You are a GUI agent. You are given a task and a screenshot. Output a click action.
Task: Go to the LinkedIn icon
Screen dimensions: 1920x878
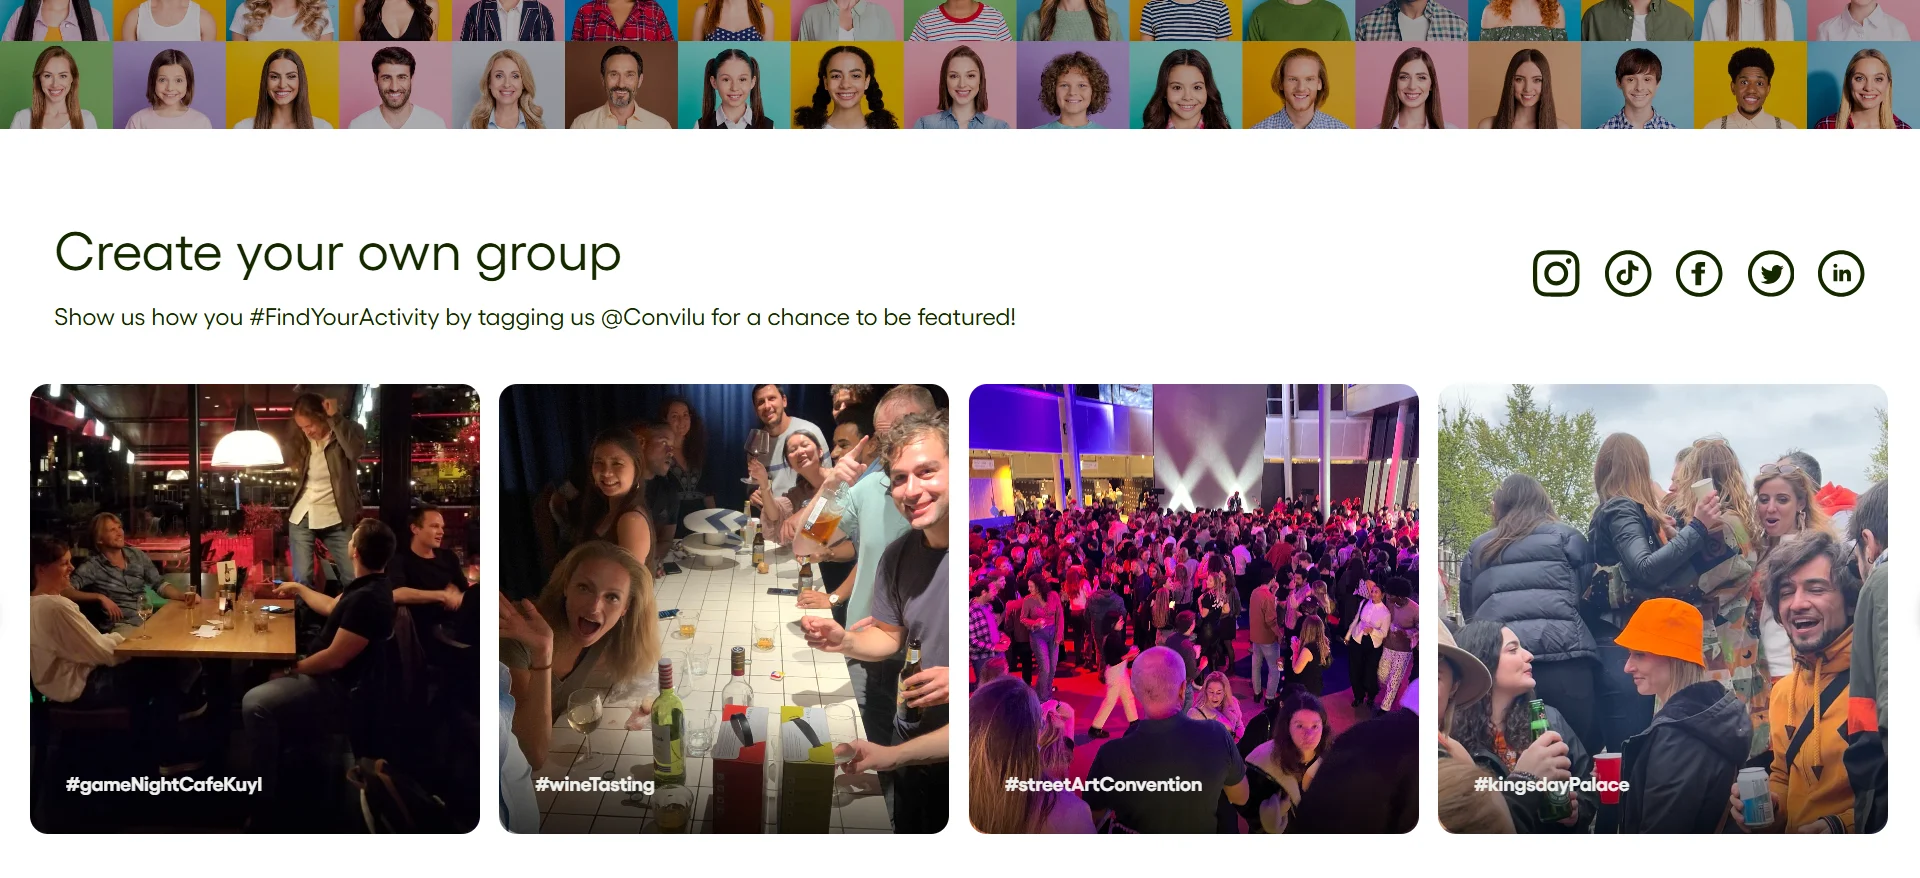[1842, 274]
